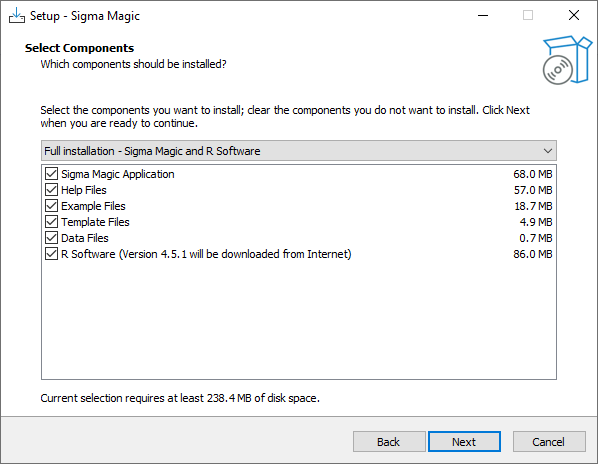598x464 pixels.
Task: Click the disabled maximize window button
Action: [528, 16]
